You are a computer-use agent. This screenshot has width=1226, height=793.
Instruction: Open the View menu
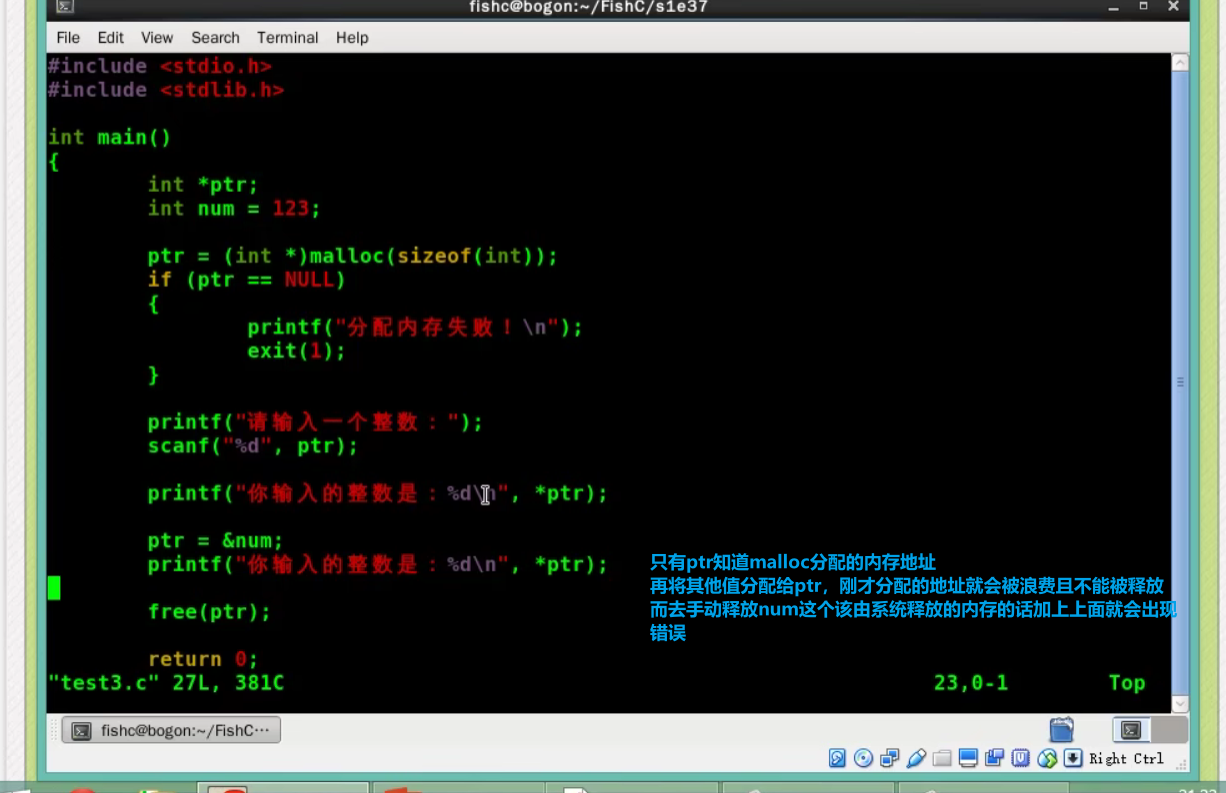157,38
